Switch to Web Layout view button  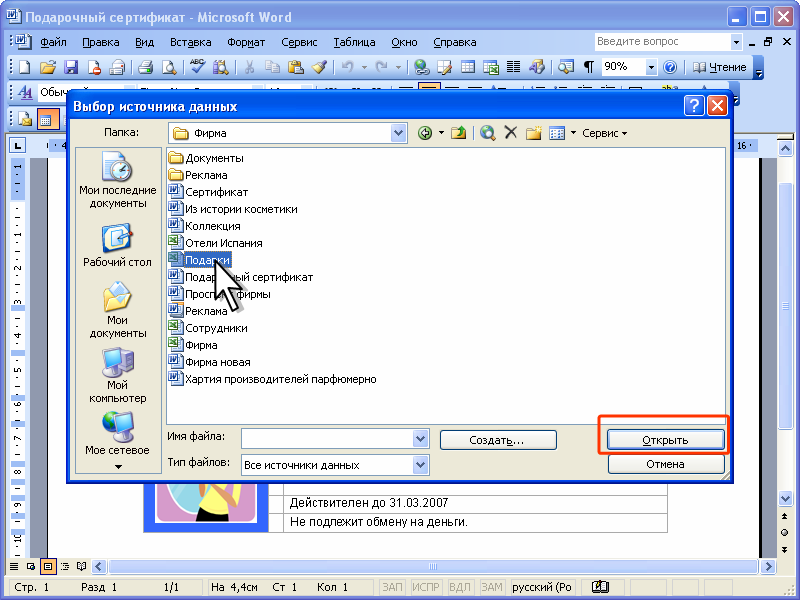point(31,566)
